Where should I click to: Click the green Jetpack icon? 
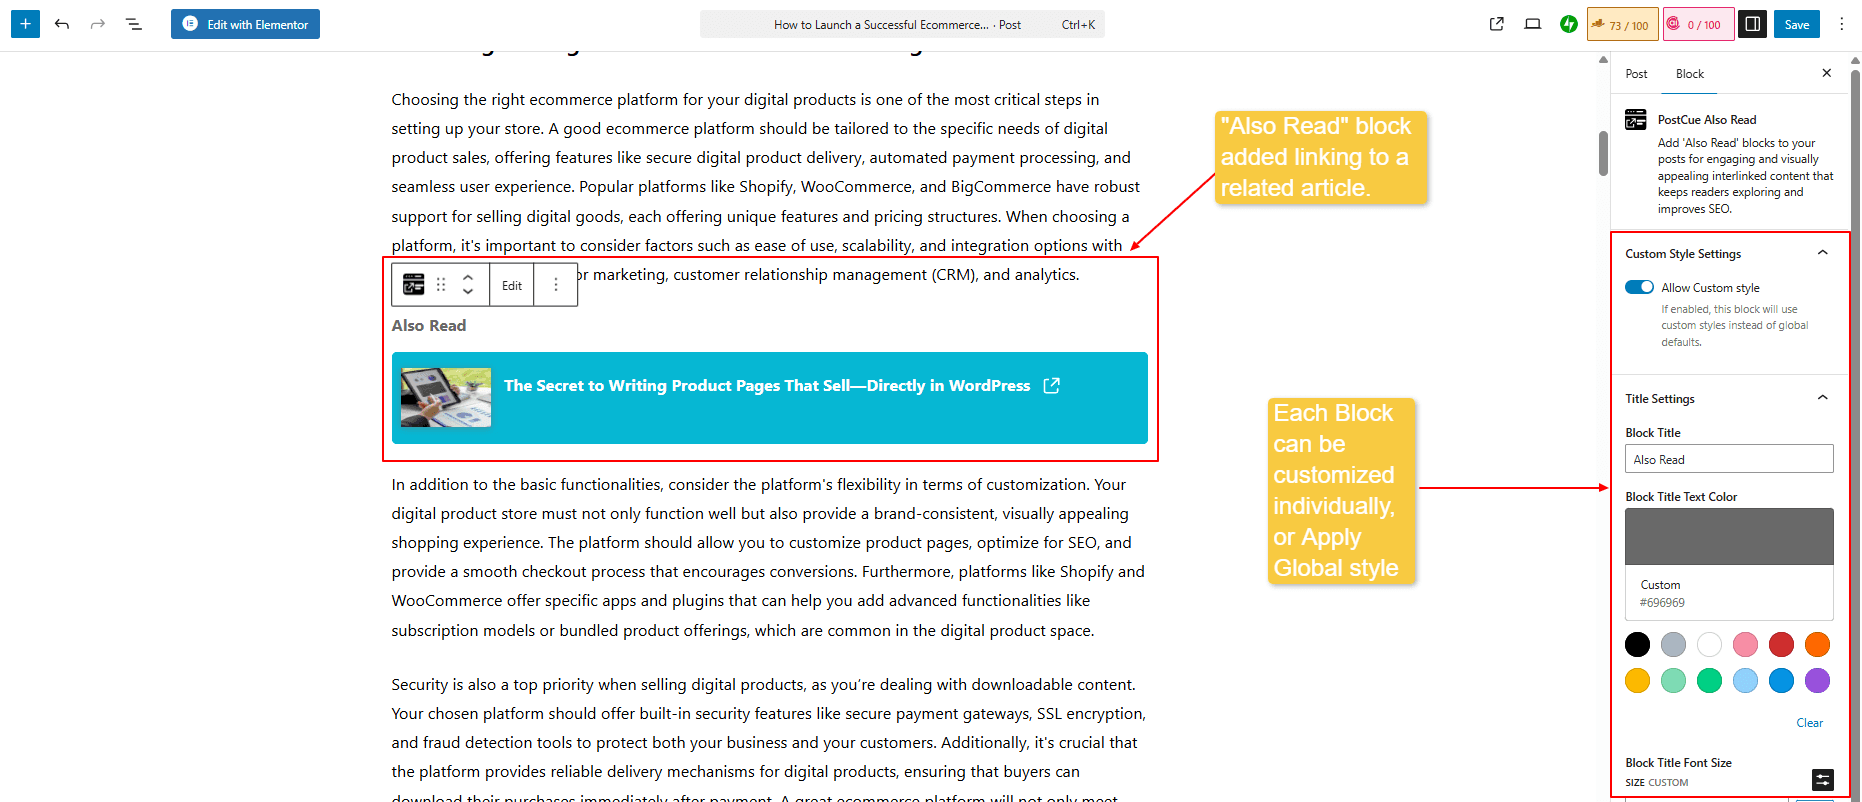click(1569, 24)
